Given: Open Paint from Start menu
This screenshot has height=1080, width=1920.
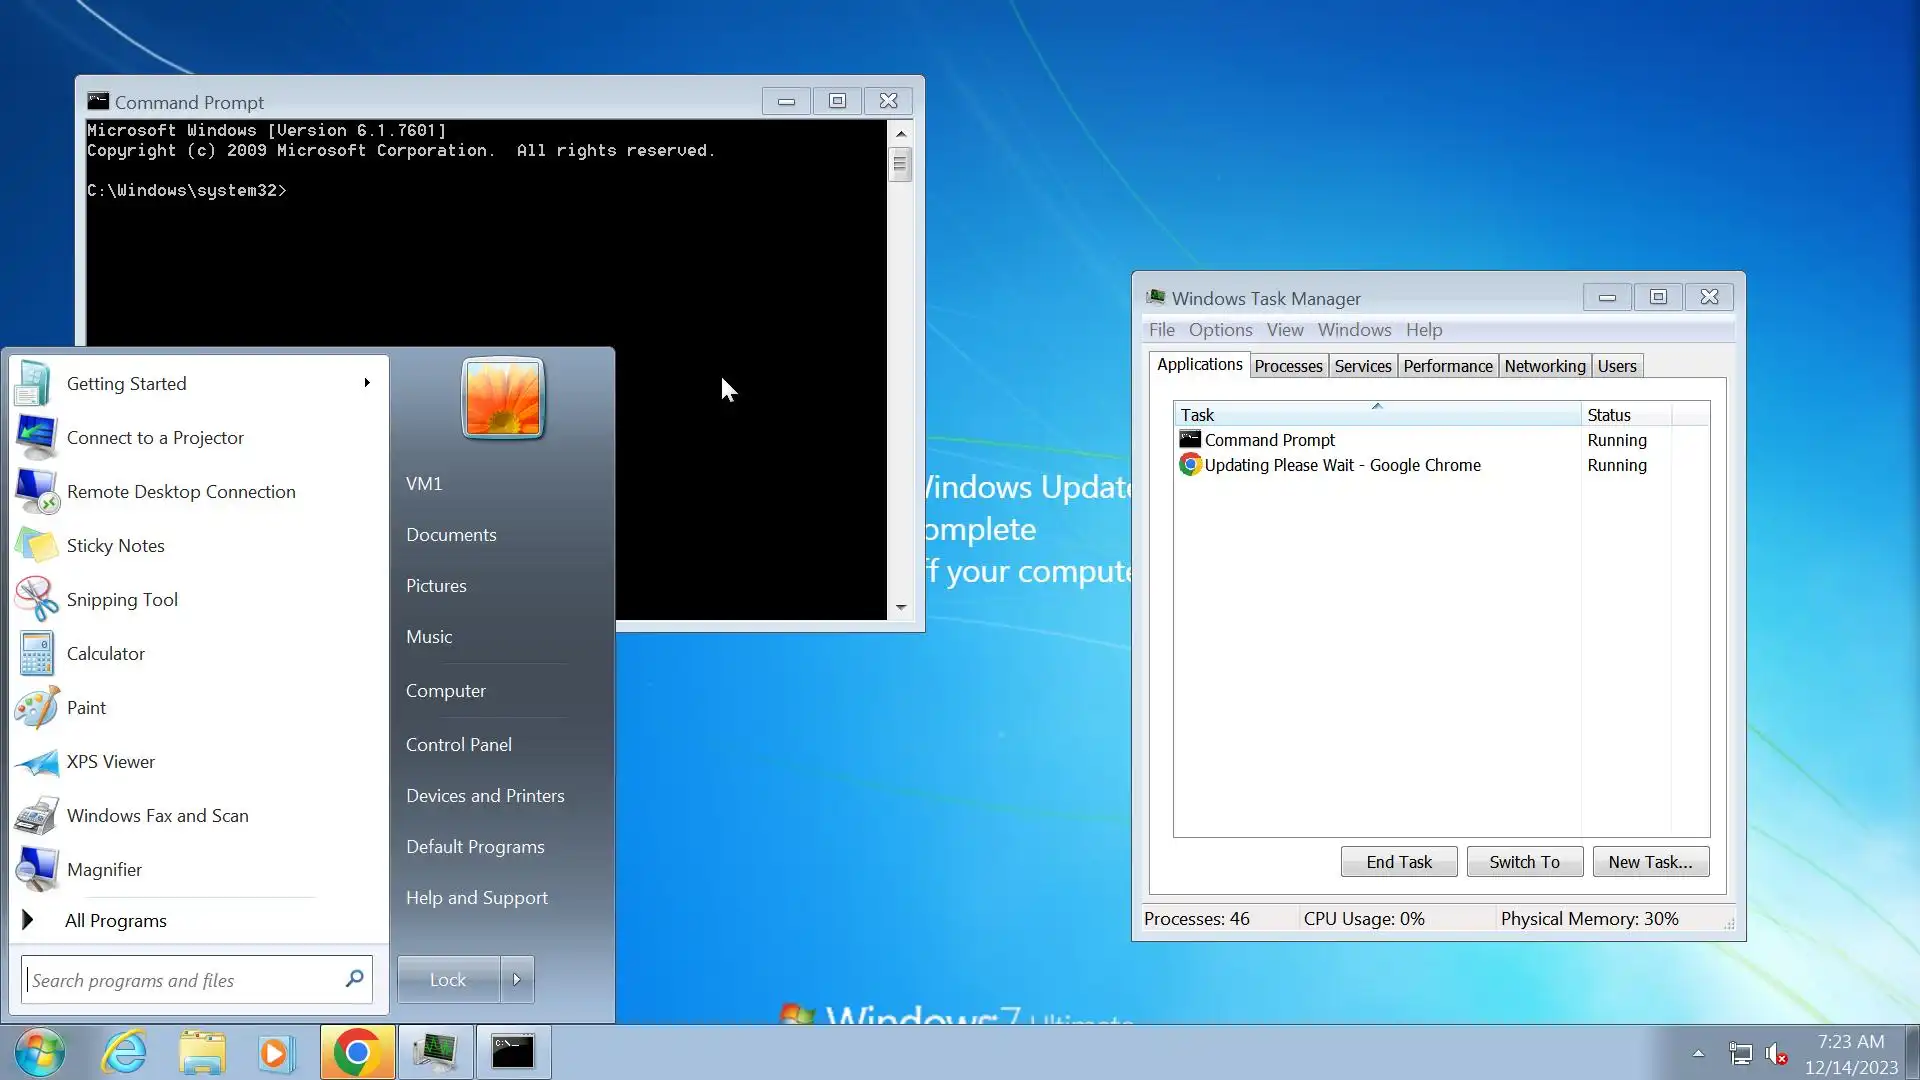Looking at the screenshot, I should [x=86, y=708].
